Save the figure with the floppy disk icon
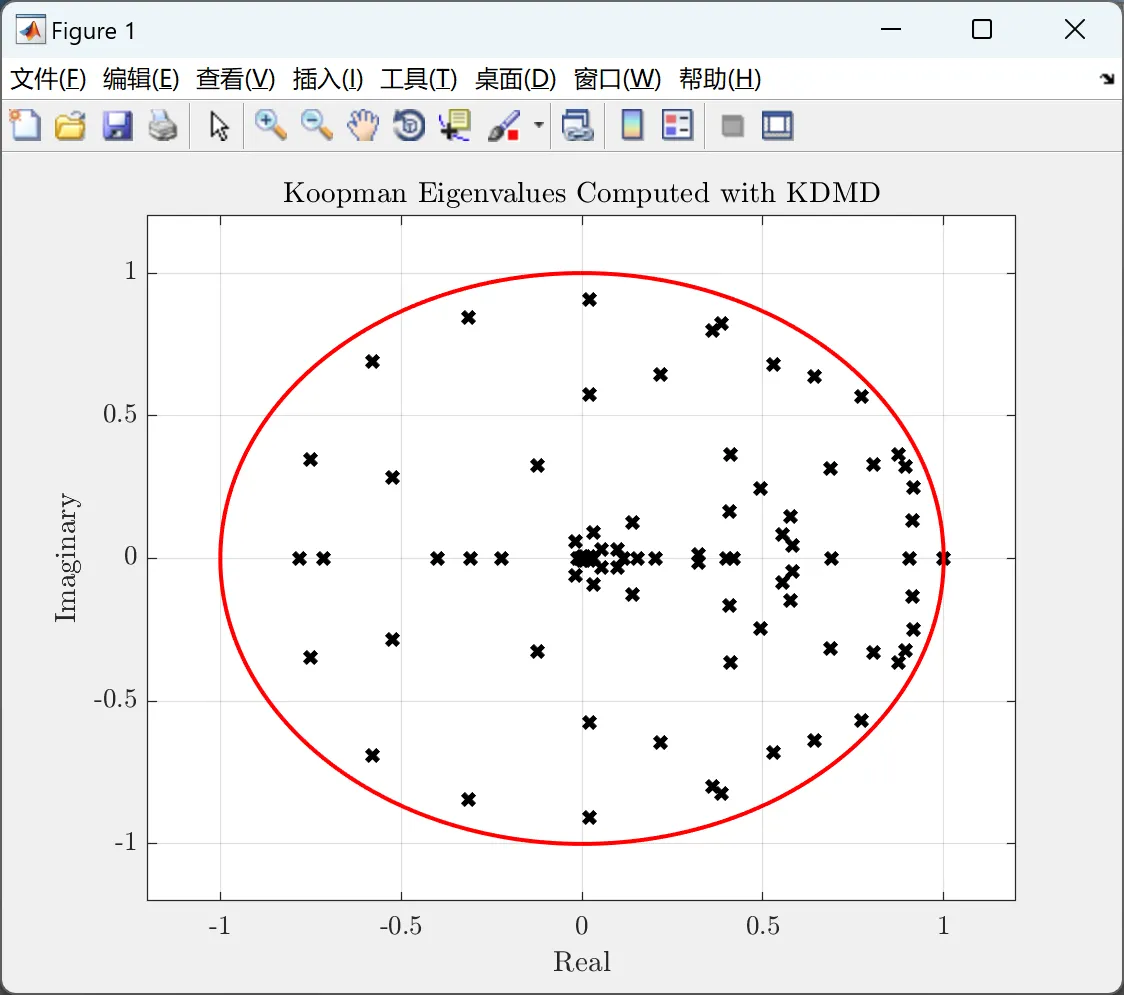The width and height of the screenshot is (1124, 995). tap(117, 125)
